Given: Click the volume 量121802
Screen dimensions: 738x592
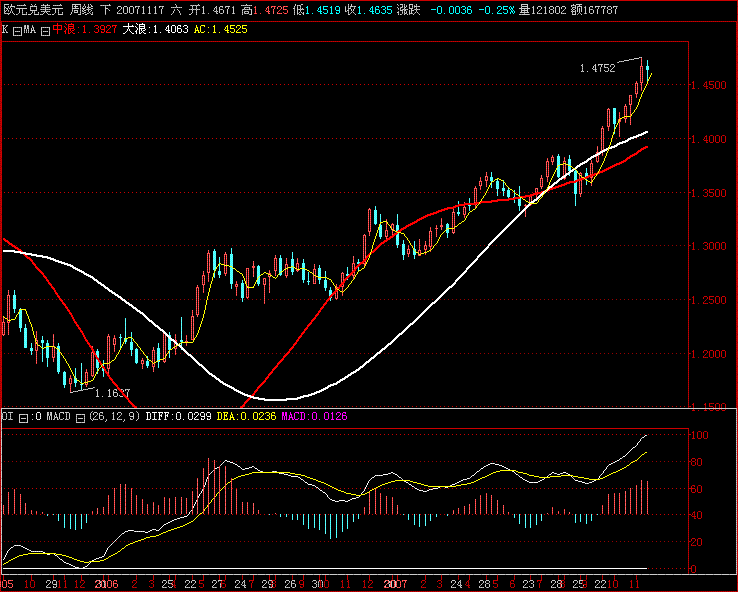Looking at the screenshot, I should [543, 10].
